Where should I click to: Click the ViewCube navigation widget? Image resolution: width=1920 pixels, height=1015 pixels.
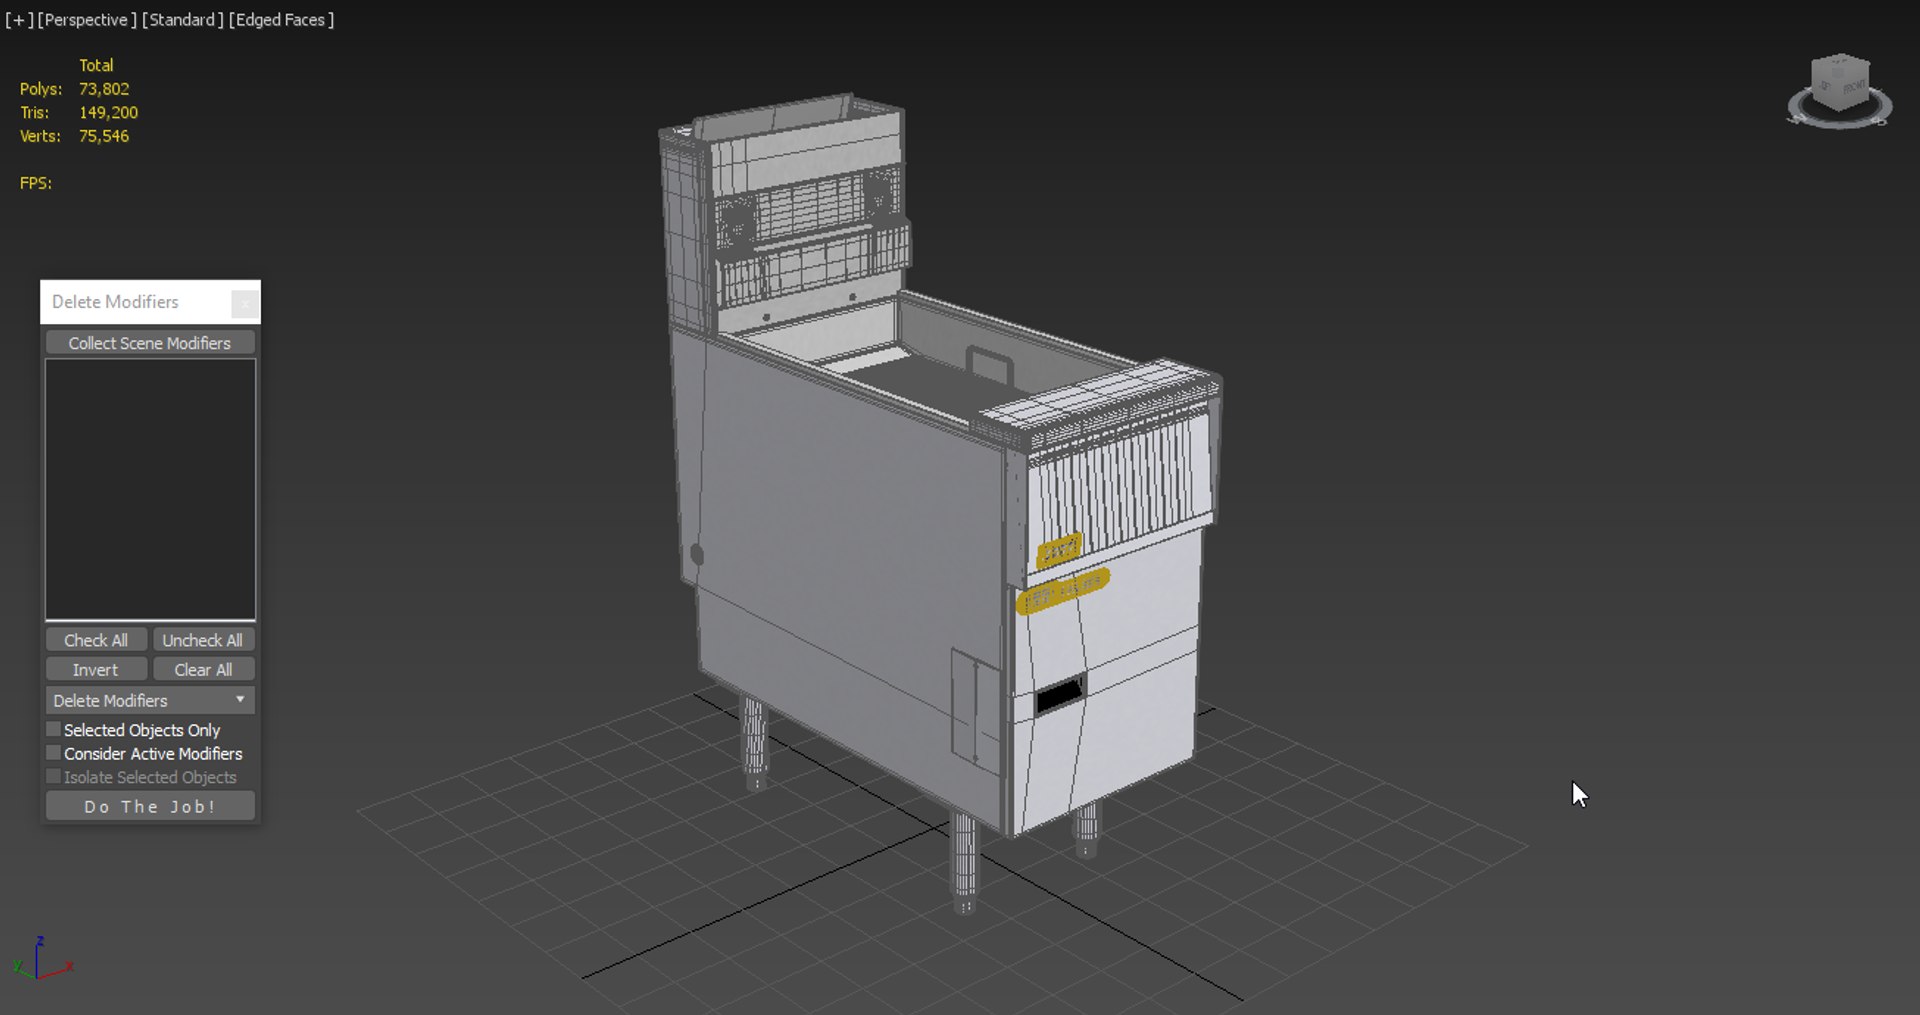tap(1839, 91)
